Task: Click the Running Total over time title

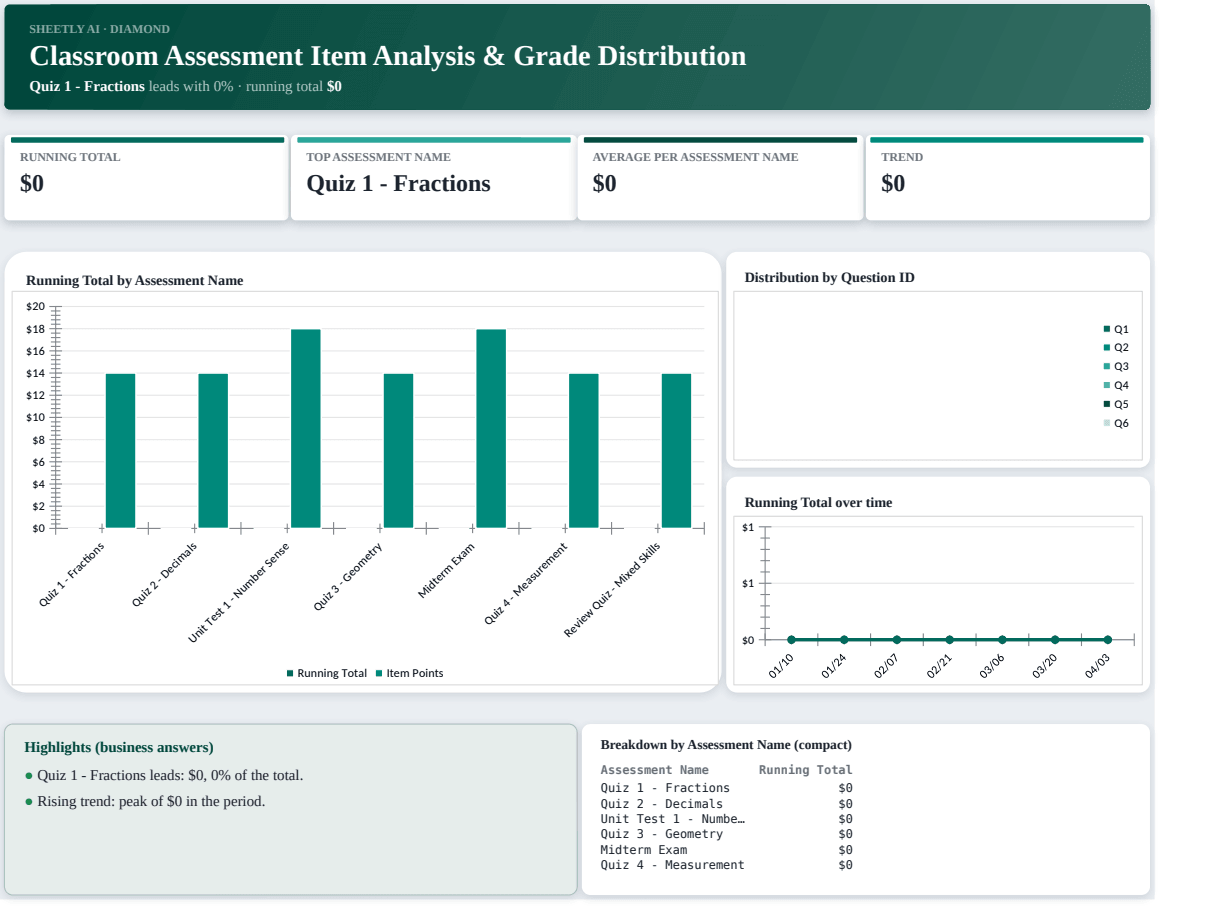Action: pyautogui.click(x=819, y=503)
